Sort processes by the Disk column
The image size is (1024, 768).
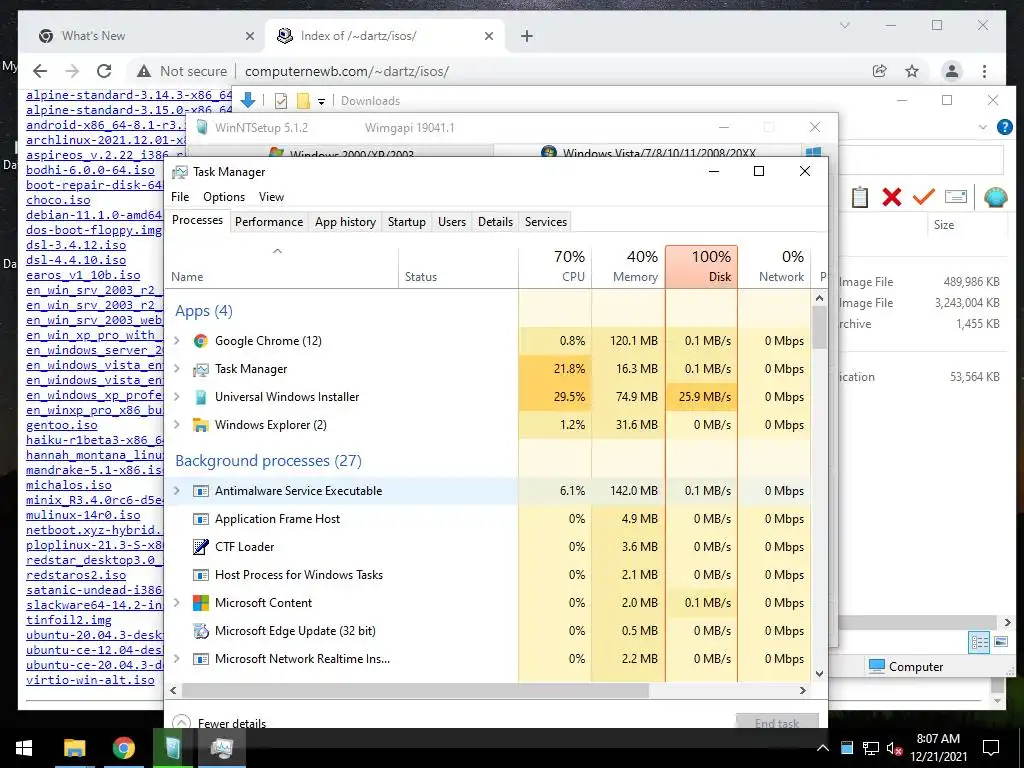(x=701, y=266)
